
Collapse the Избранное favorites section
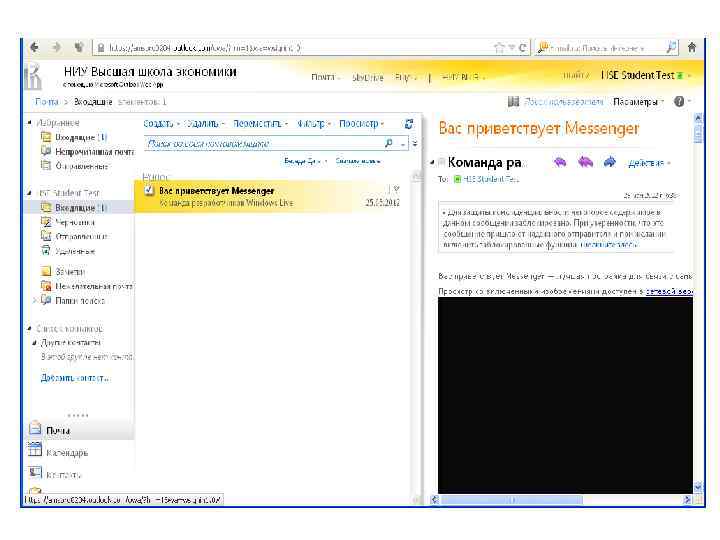29,123
